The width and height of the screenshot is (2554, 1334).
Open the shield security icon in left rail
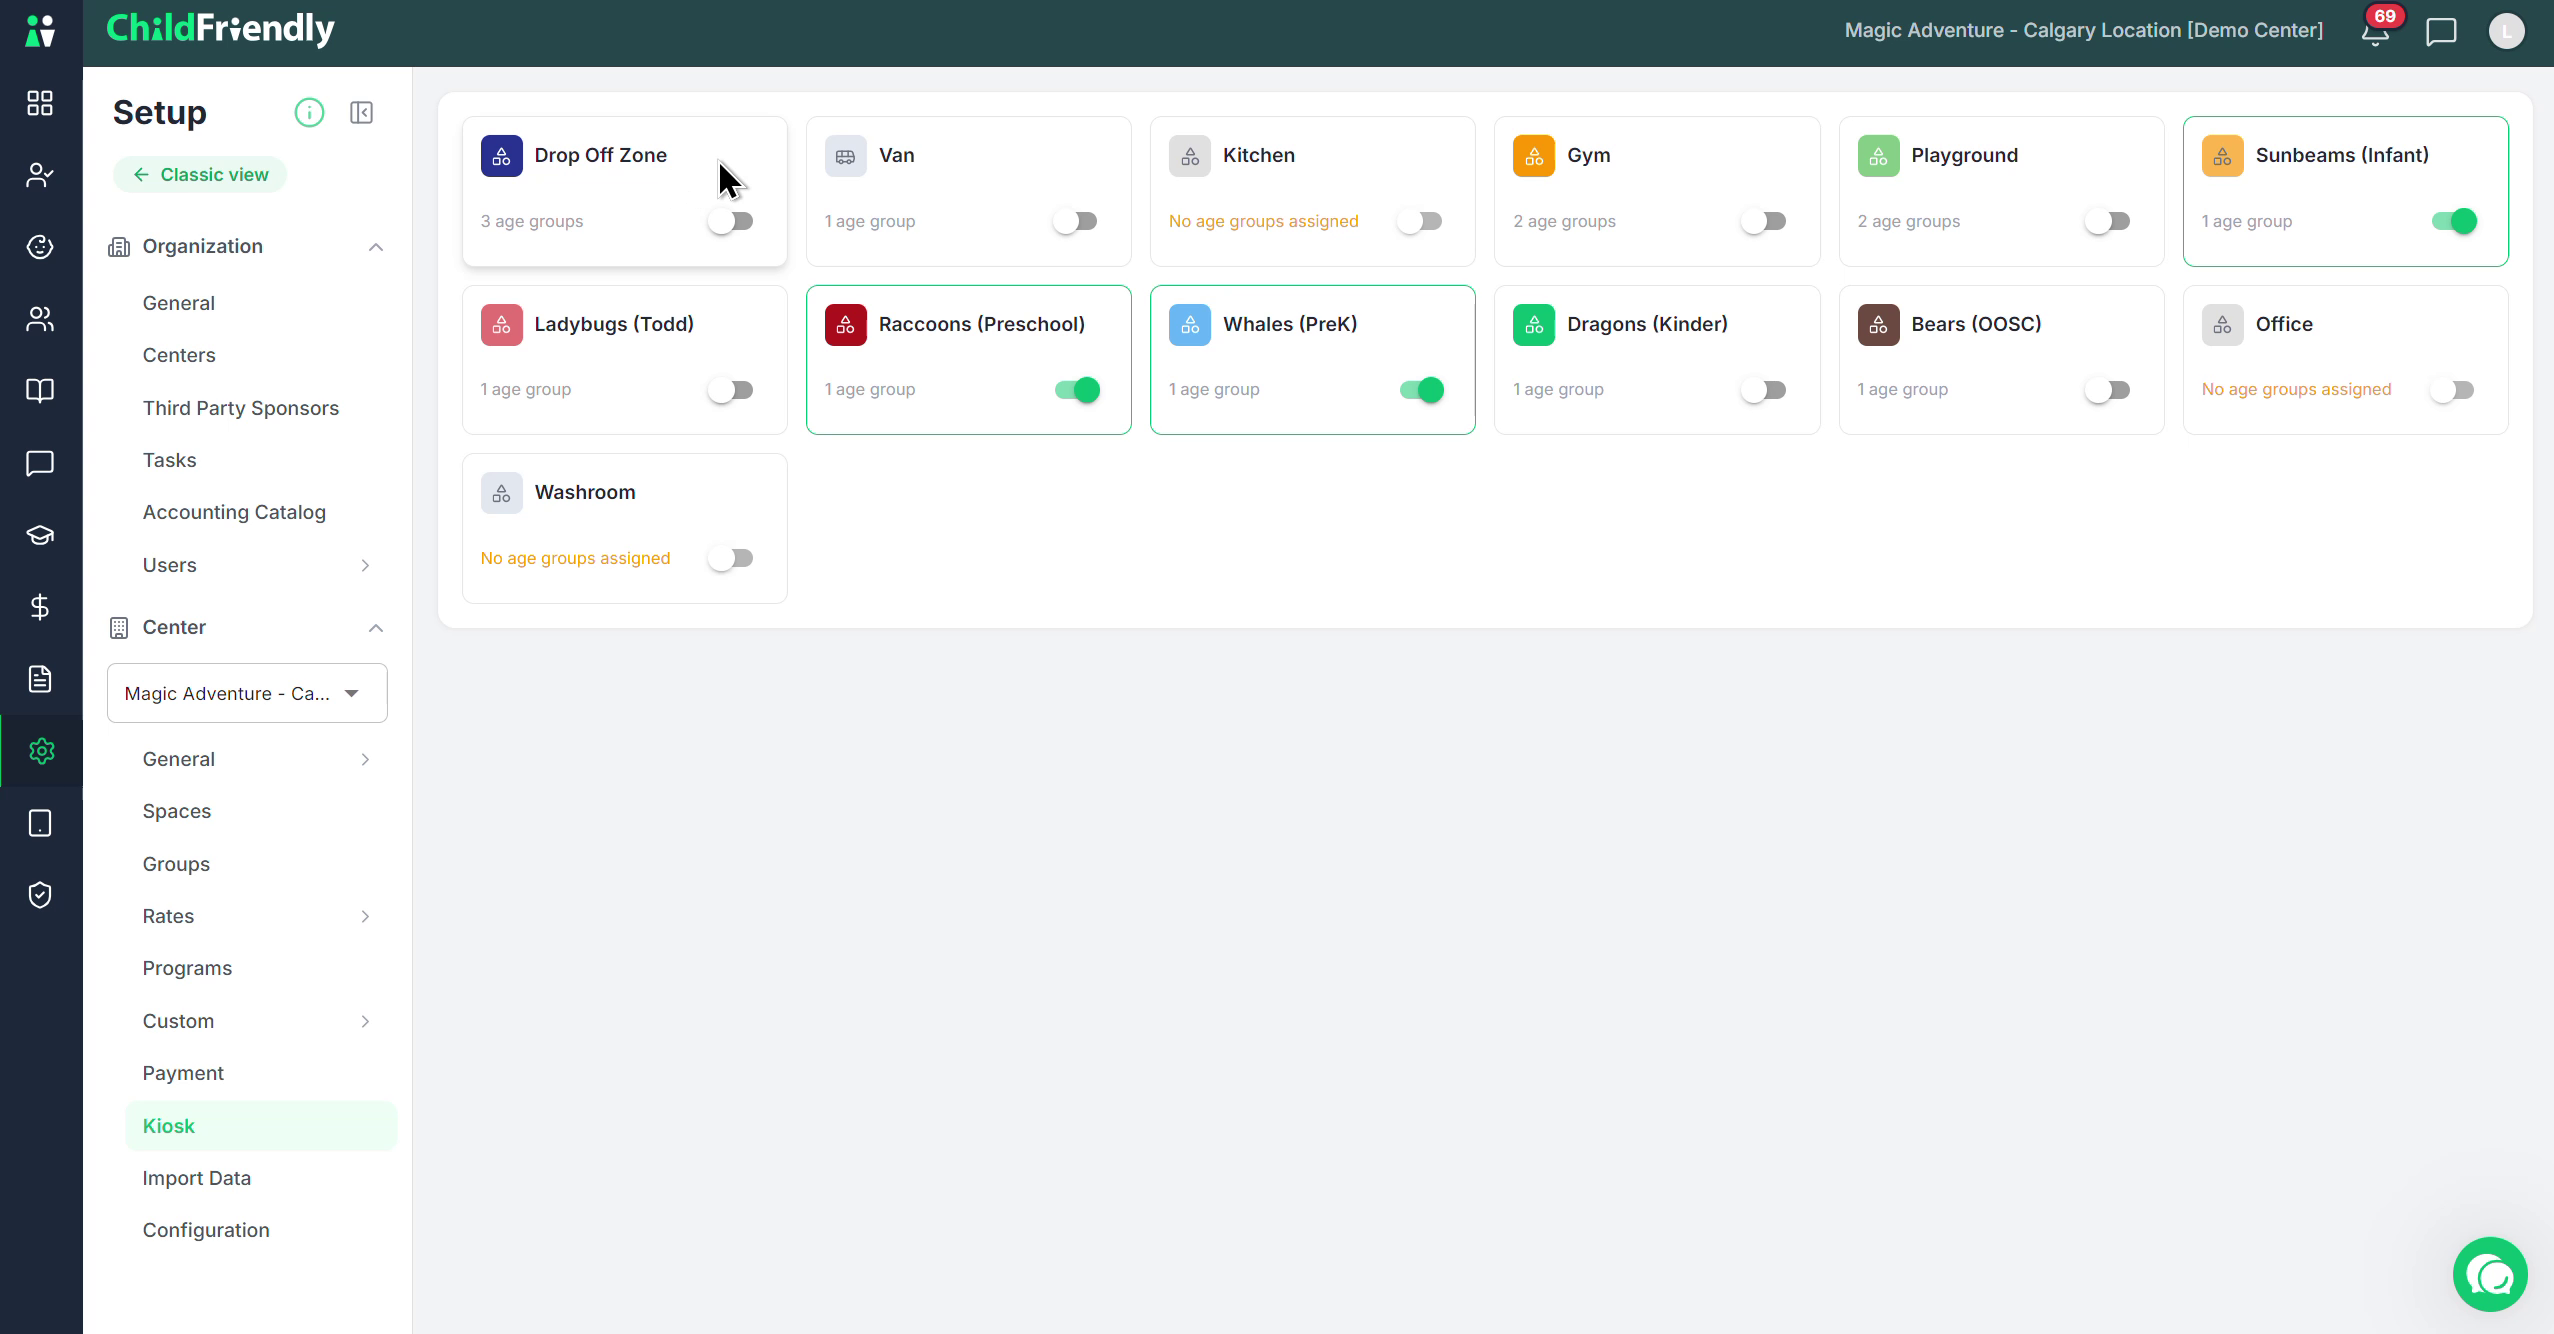[40, 895]
